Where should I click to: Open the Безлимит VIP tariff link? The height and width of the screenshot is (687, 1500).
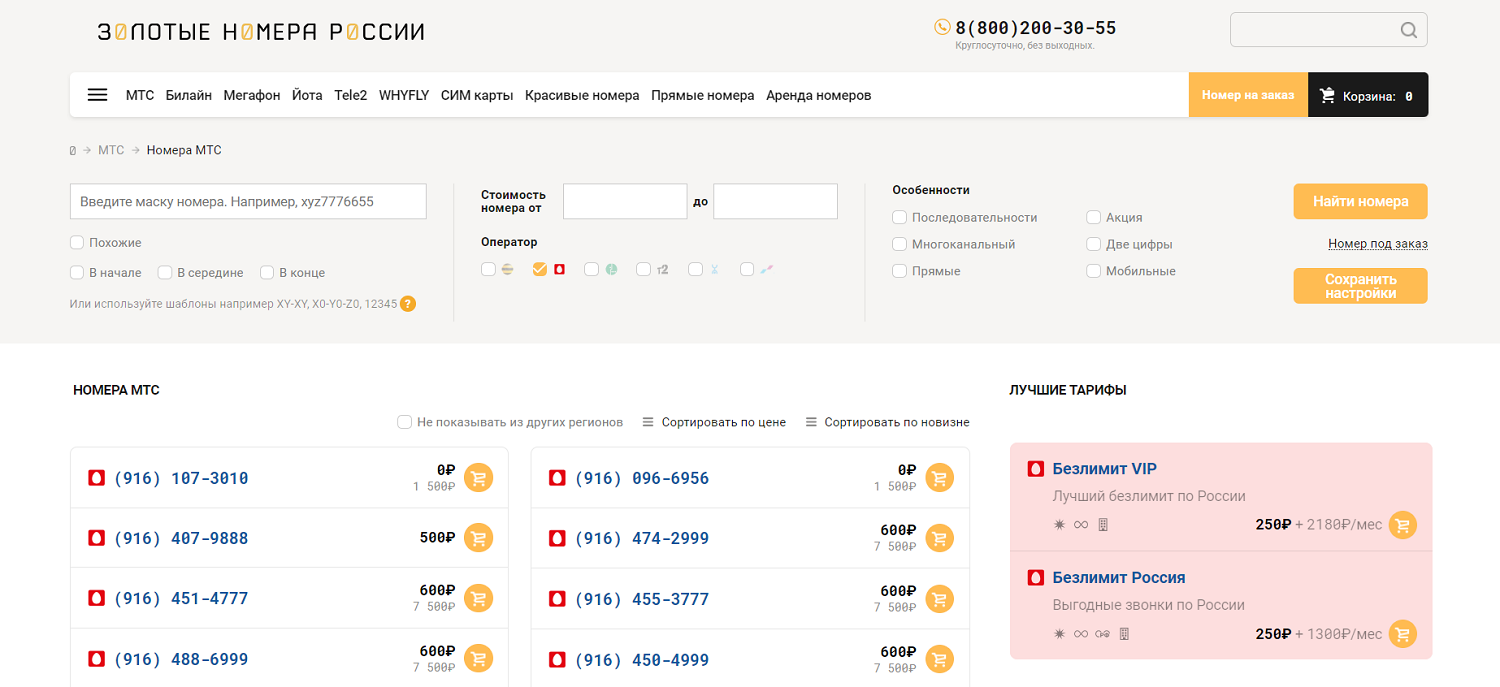coord(1105,469)
